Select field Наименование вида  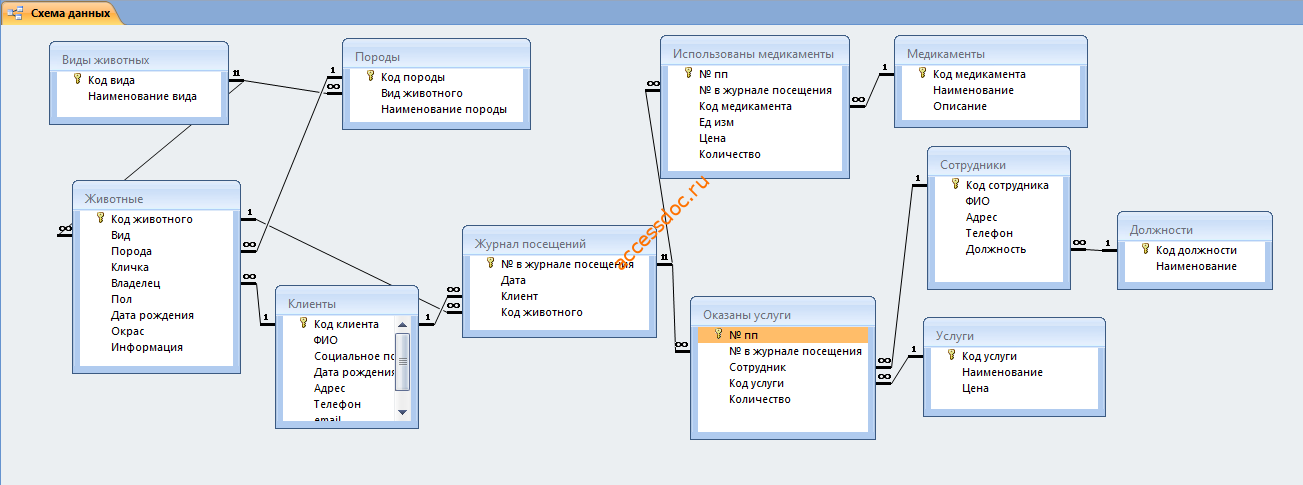click(x=144, y=96)
